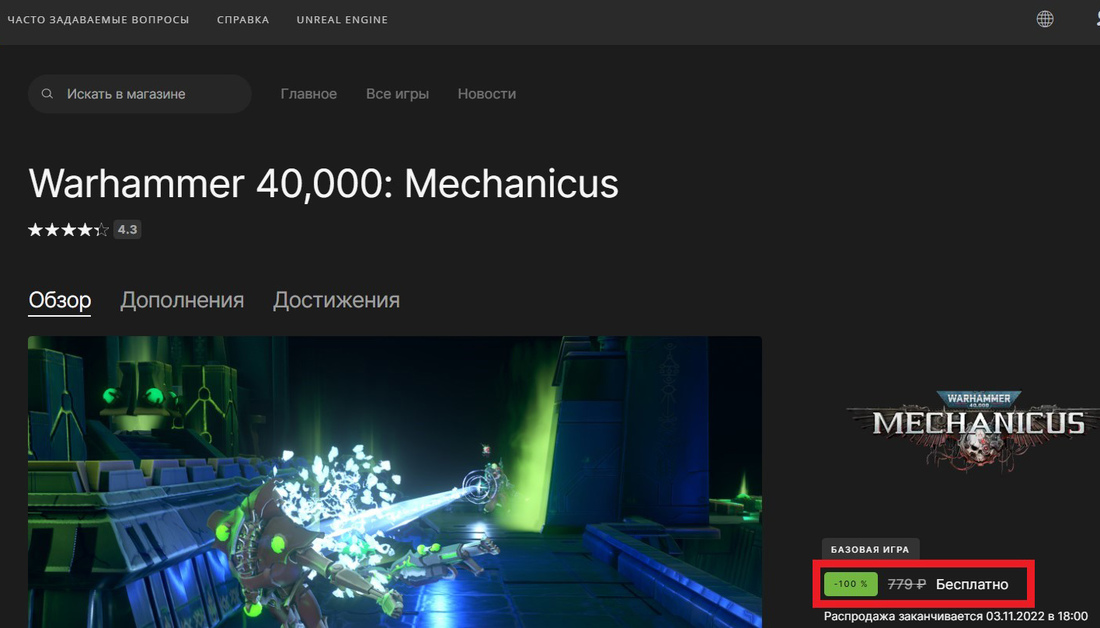
Task: Click the half-filled fifth rating star
Action: click(x=101, y=229)
